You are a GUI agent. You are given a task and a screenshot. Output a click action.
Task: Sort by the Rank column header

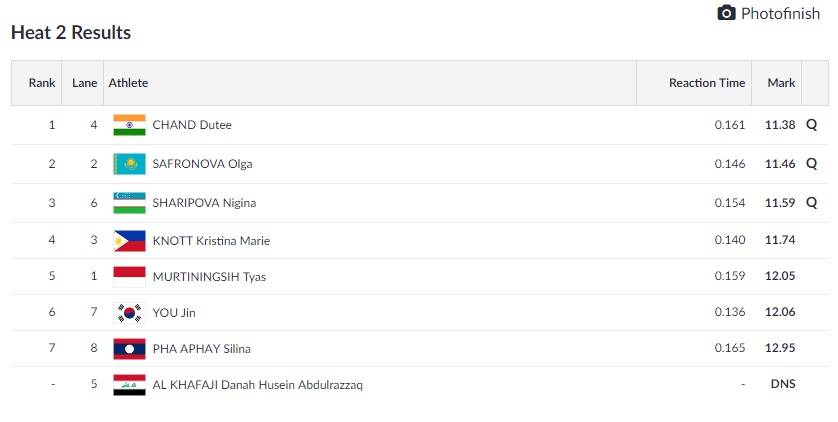click(42, 83)
